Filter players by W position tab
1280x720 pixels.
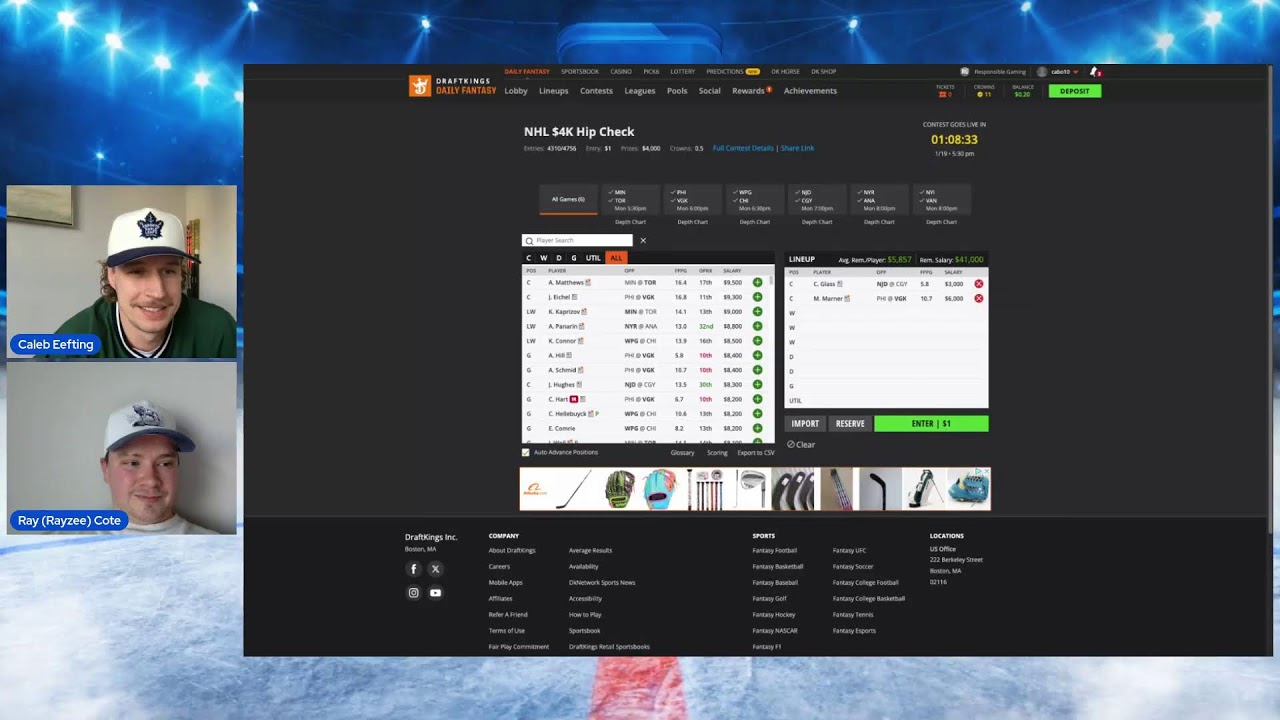[544, 258]
